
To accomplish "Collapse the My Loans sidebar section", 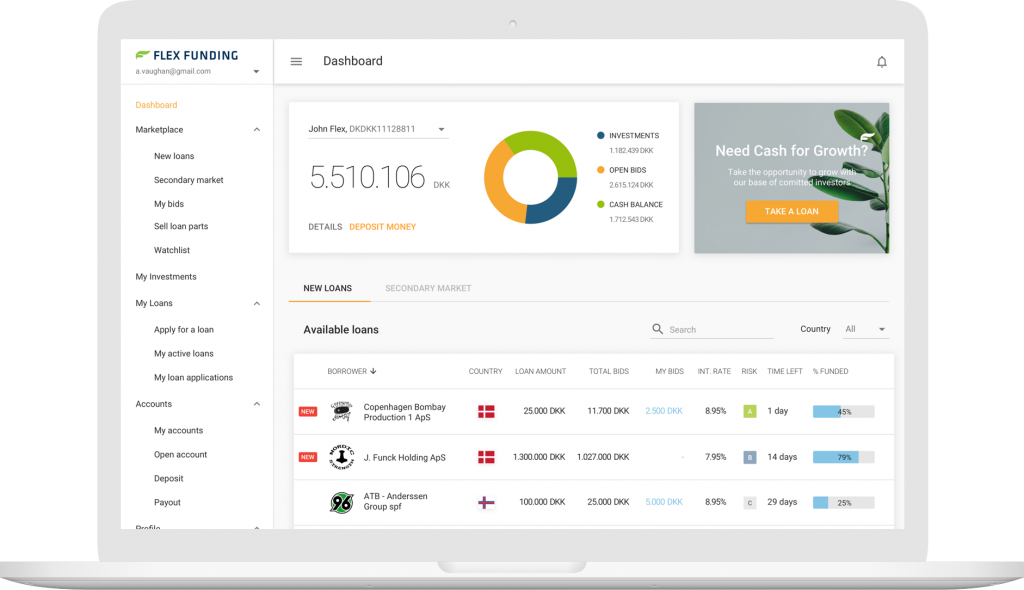I will [257, 304].
